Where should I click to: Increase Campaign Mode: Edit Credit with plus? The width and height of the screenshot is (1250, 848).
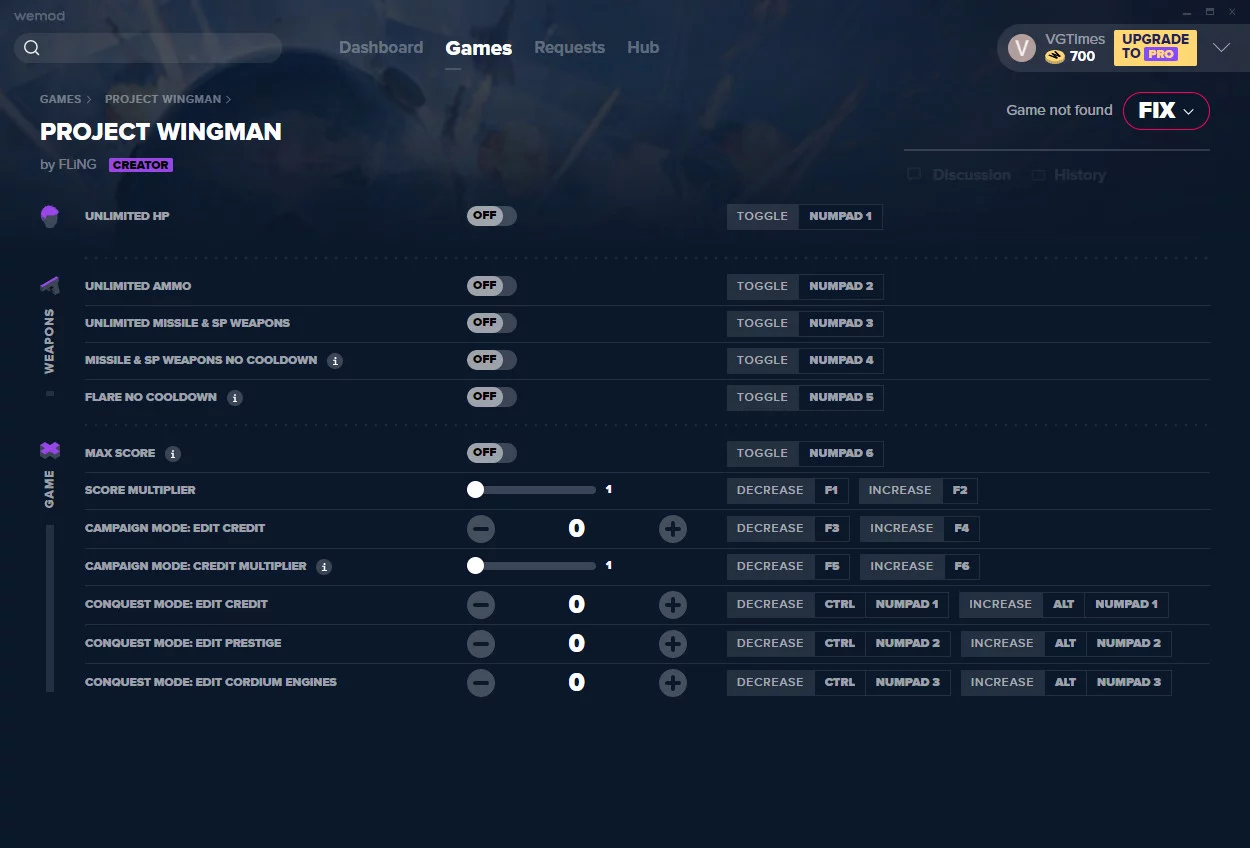tap(673, 529)
